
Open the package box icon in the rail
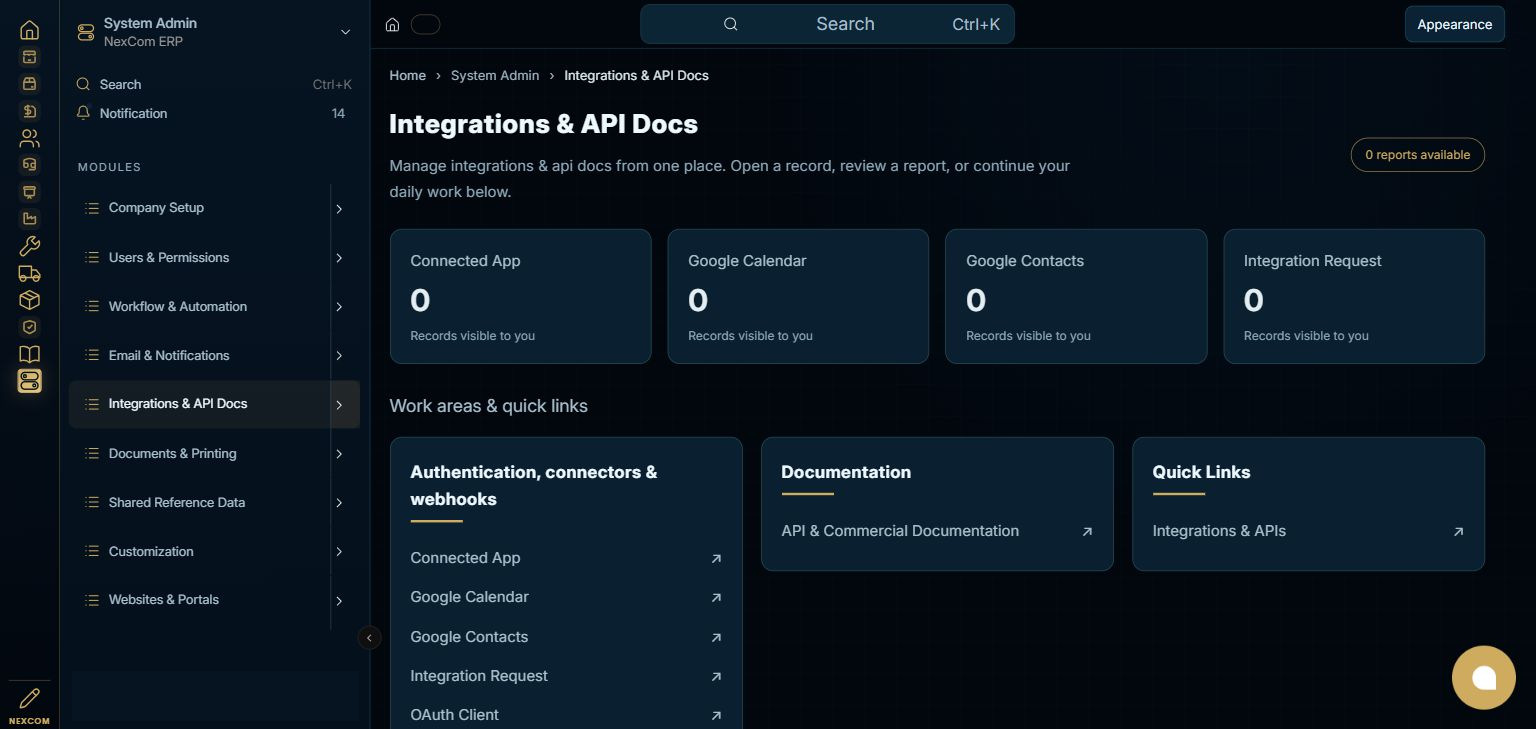pyautogui.click(x=29, y=300)
